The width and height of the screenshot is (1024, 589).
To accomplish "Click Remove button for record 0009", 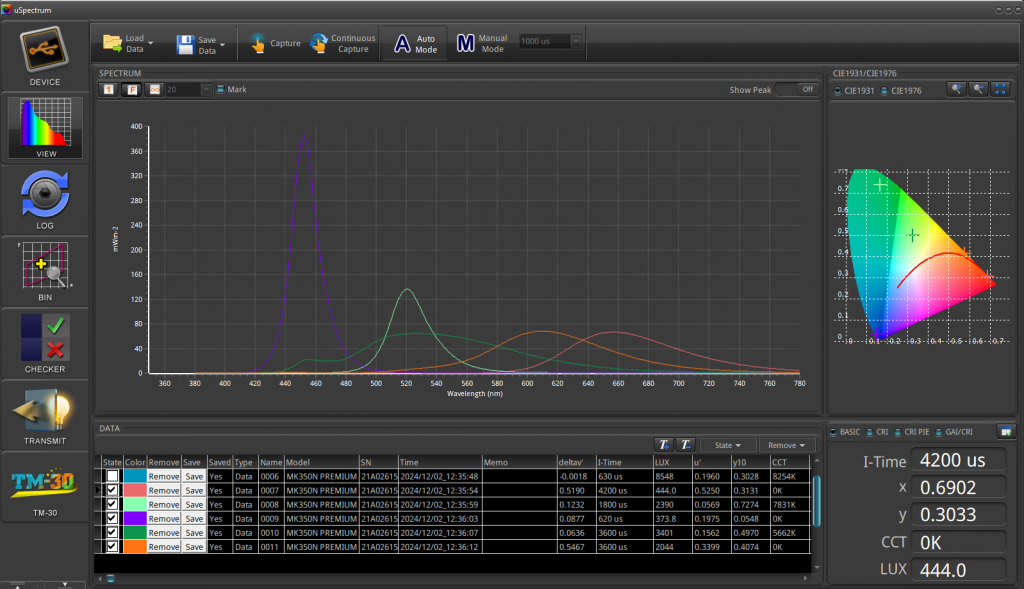I will [x=164, y=519].
